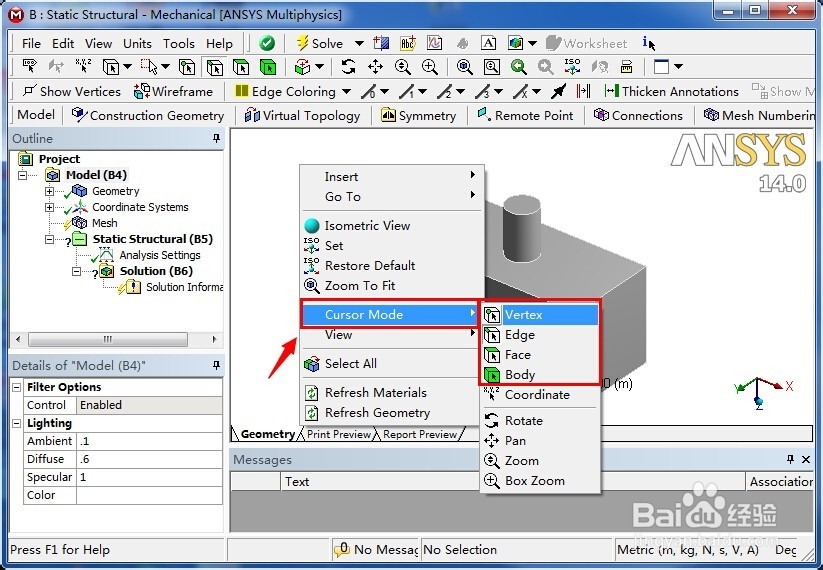Click the Magnifier Window toolbar icon
823x570 pixels.
[492, 67]
